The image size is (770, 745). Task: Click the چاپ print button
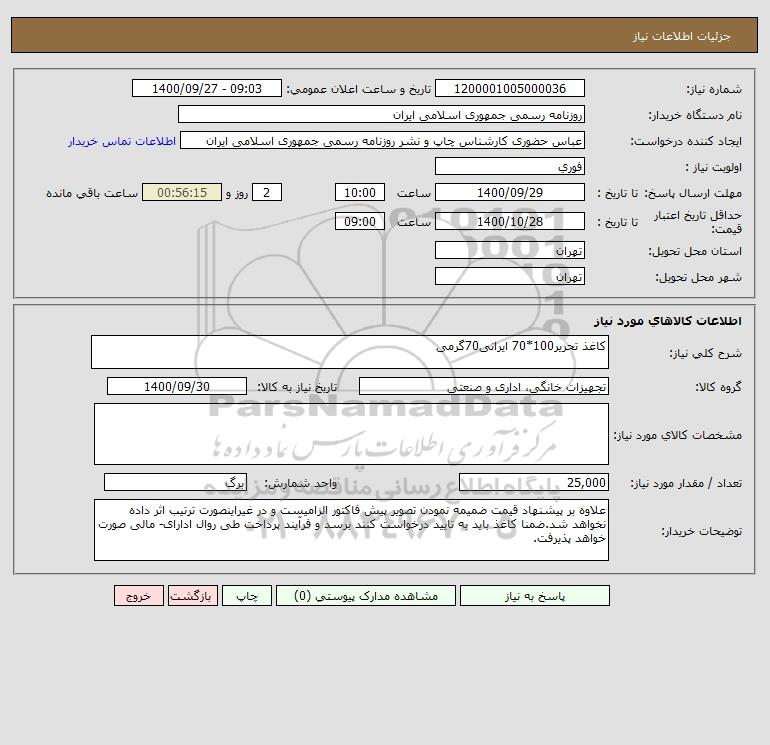[247, 596]
